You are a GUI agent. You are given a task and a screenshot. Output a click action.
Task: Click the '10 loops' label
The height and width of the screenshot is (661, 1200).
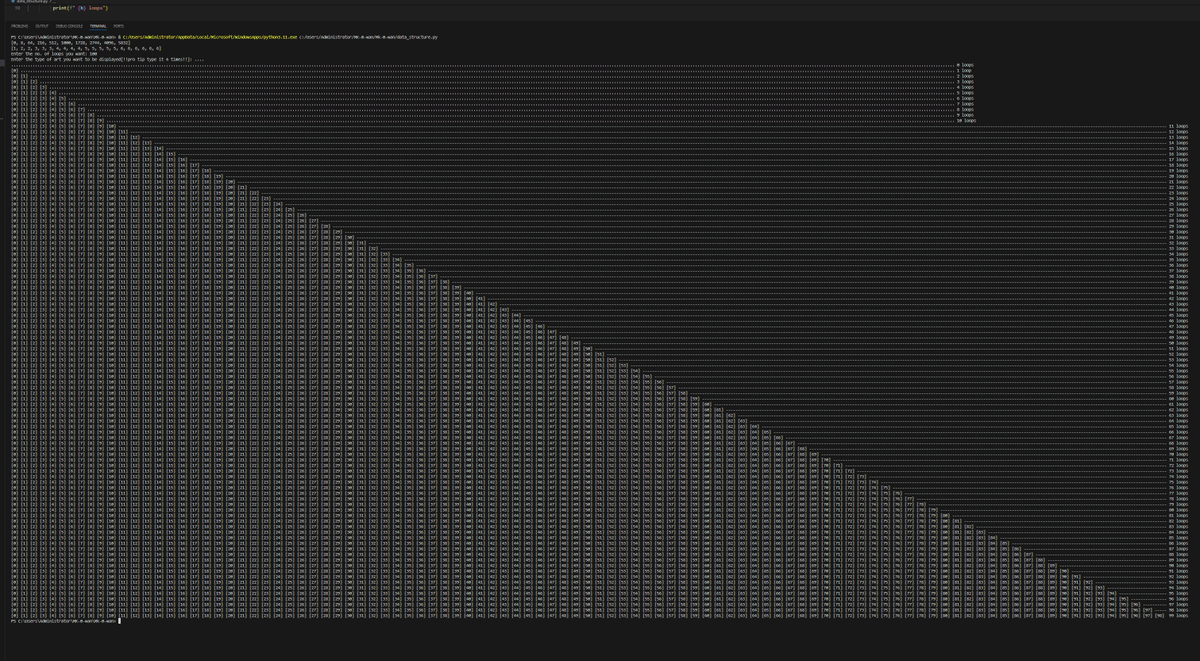coord(965,122)
